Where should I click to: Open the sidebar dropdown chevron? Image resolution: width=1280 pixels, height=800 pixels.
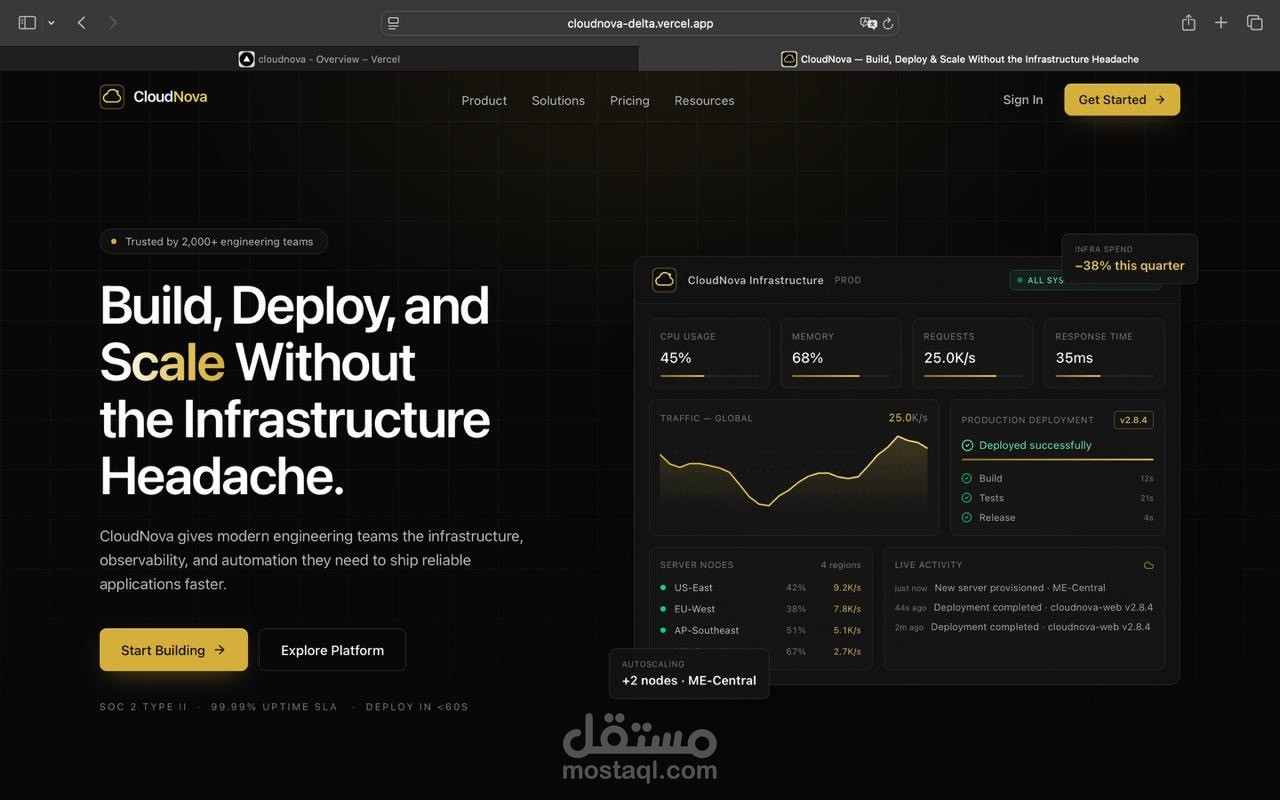(51, 23)
